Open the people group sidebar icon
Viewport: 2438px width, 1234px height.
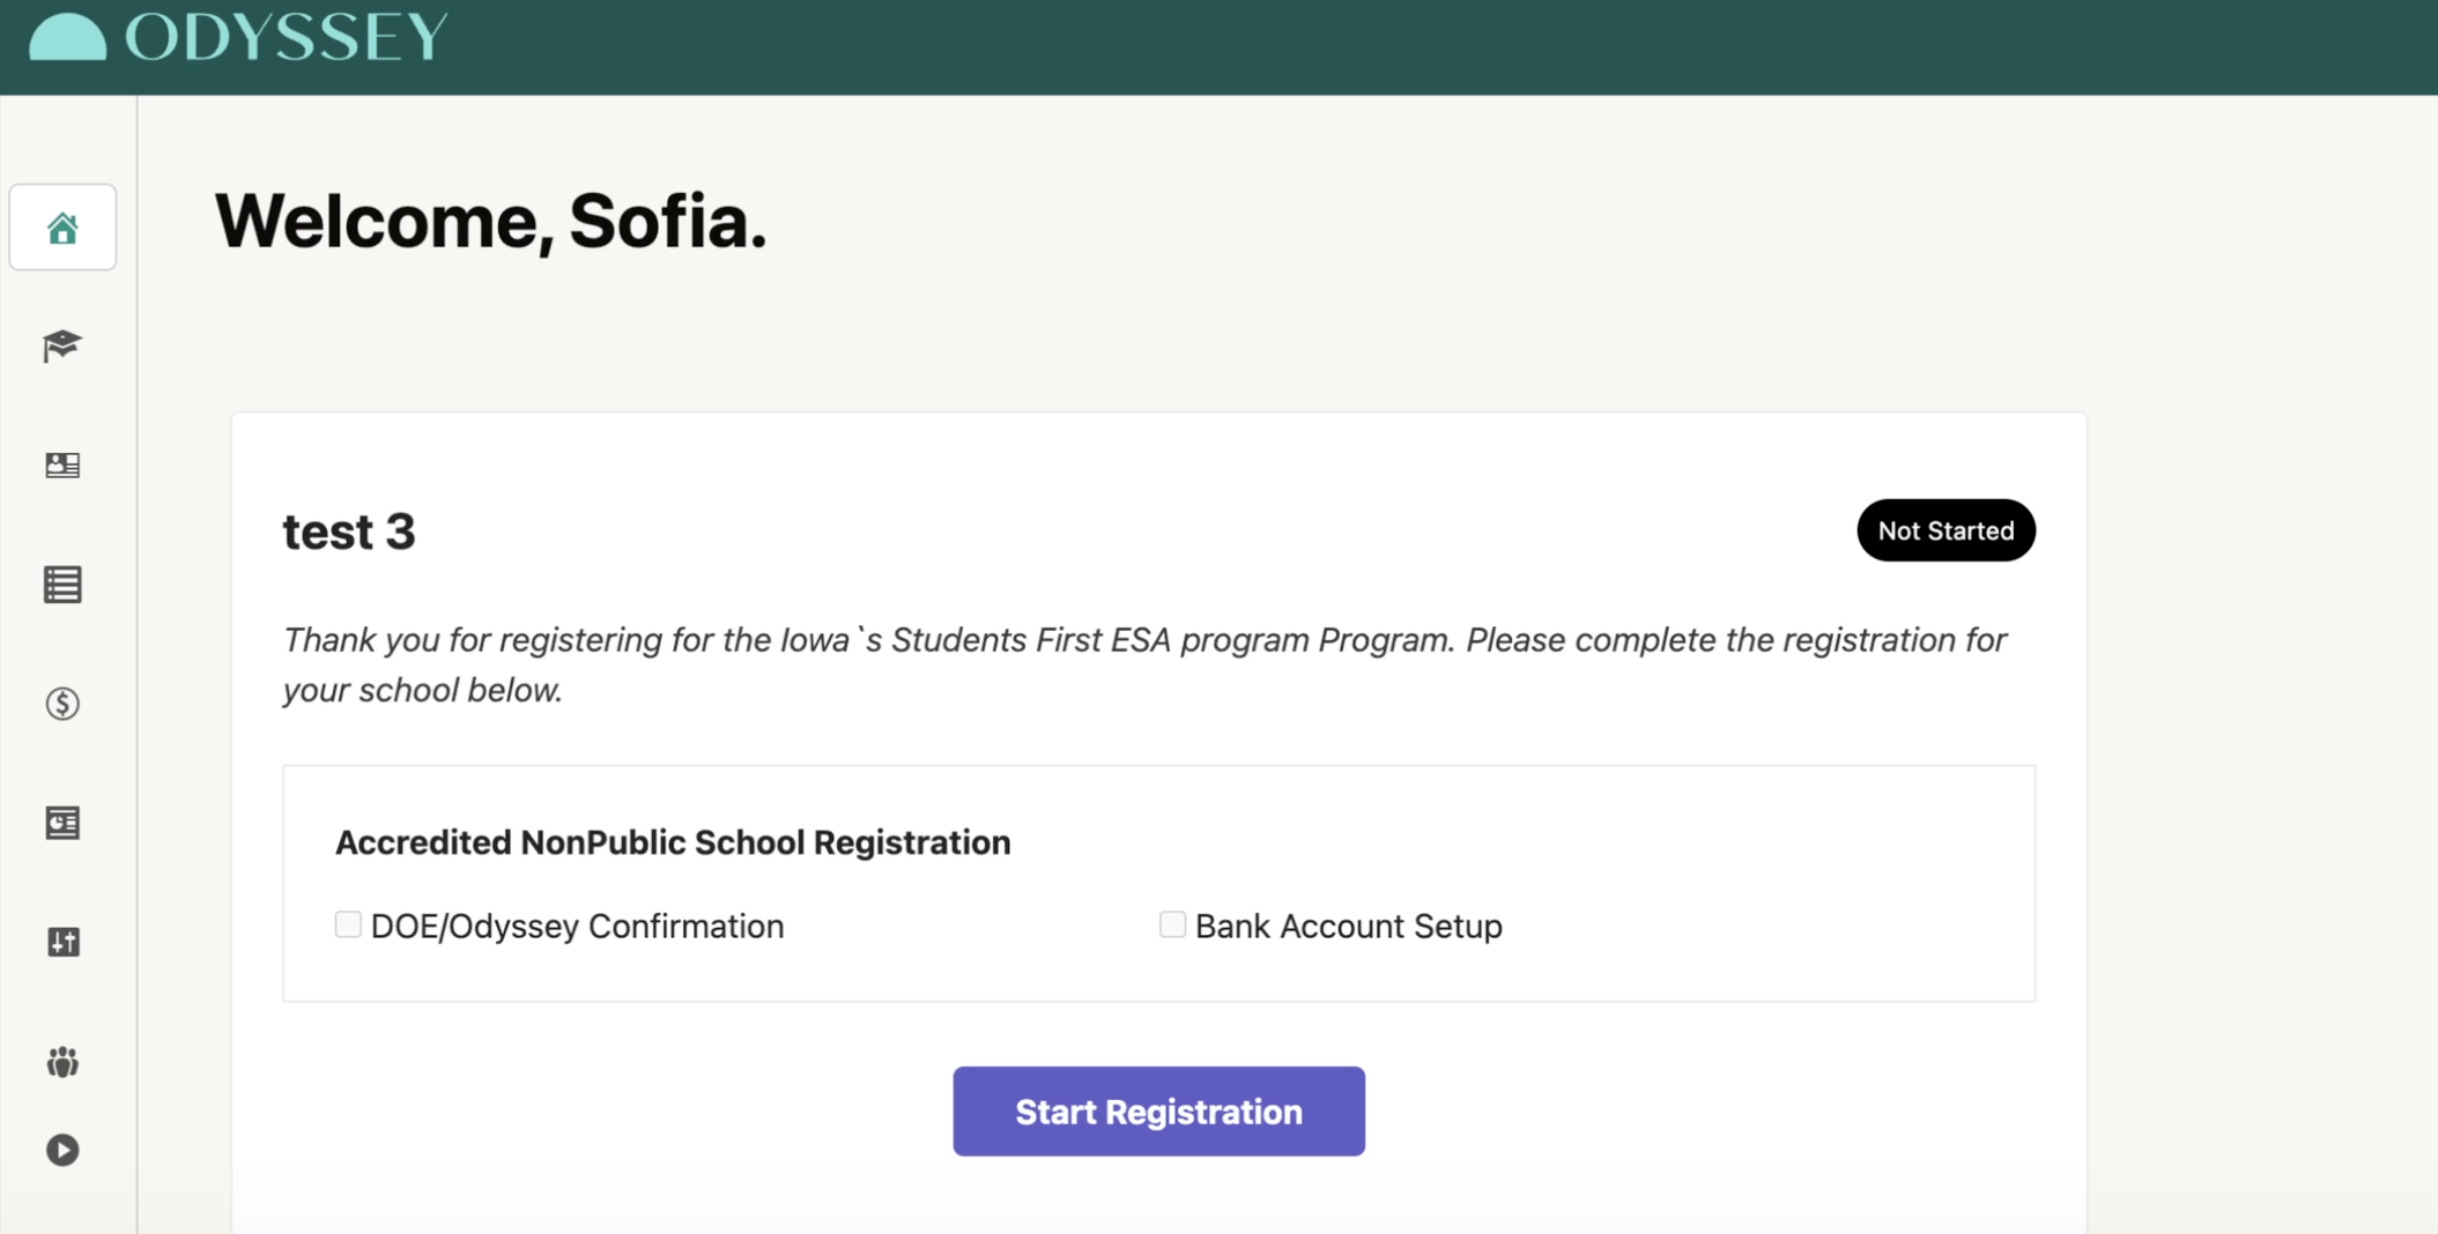pyautogui.click(x=62, y=1062)
